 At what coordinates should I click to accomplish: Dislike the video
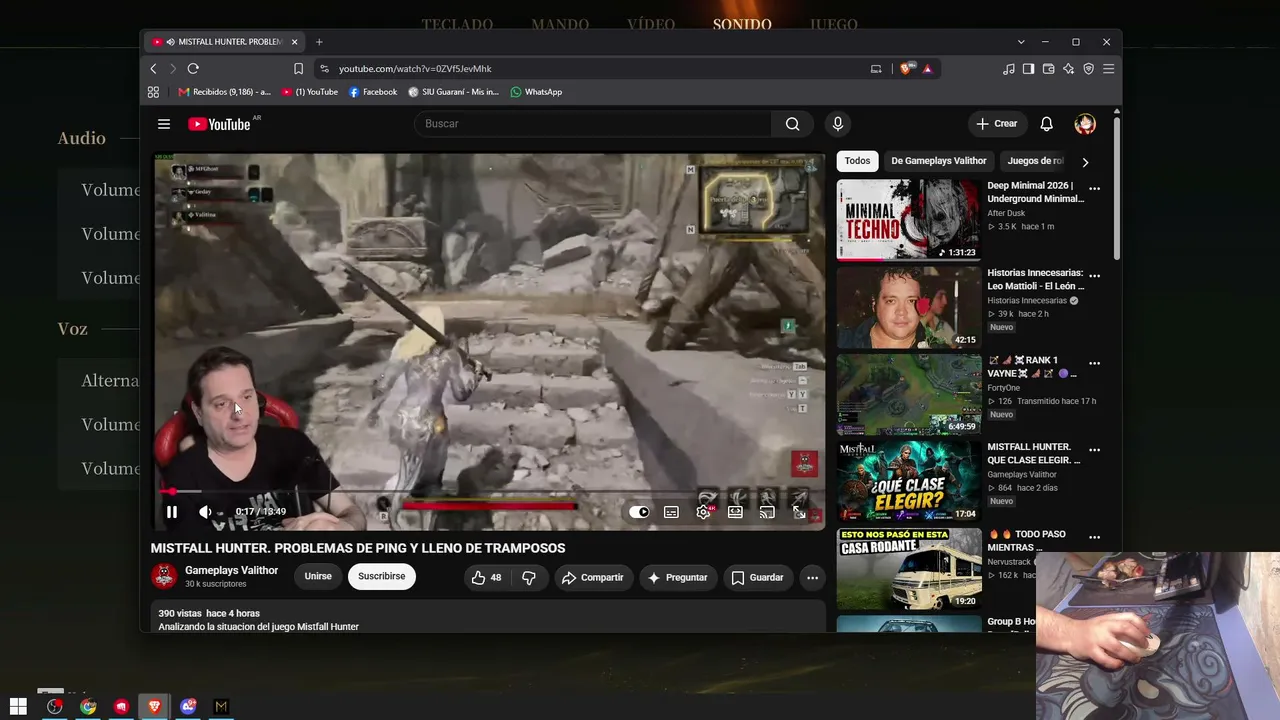tap(529, 577)
